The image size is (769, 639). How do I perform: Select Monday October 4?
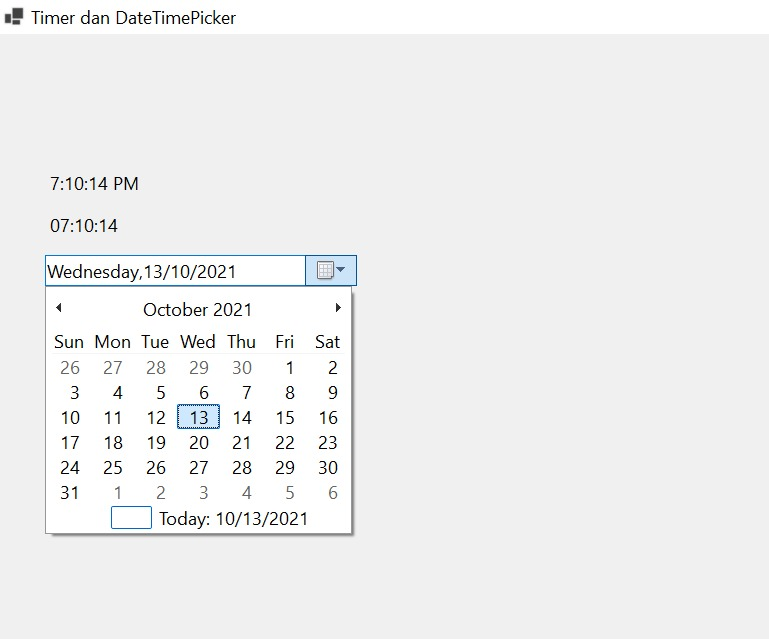[x=118, y=392]
